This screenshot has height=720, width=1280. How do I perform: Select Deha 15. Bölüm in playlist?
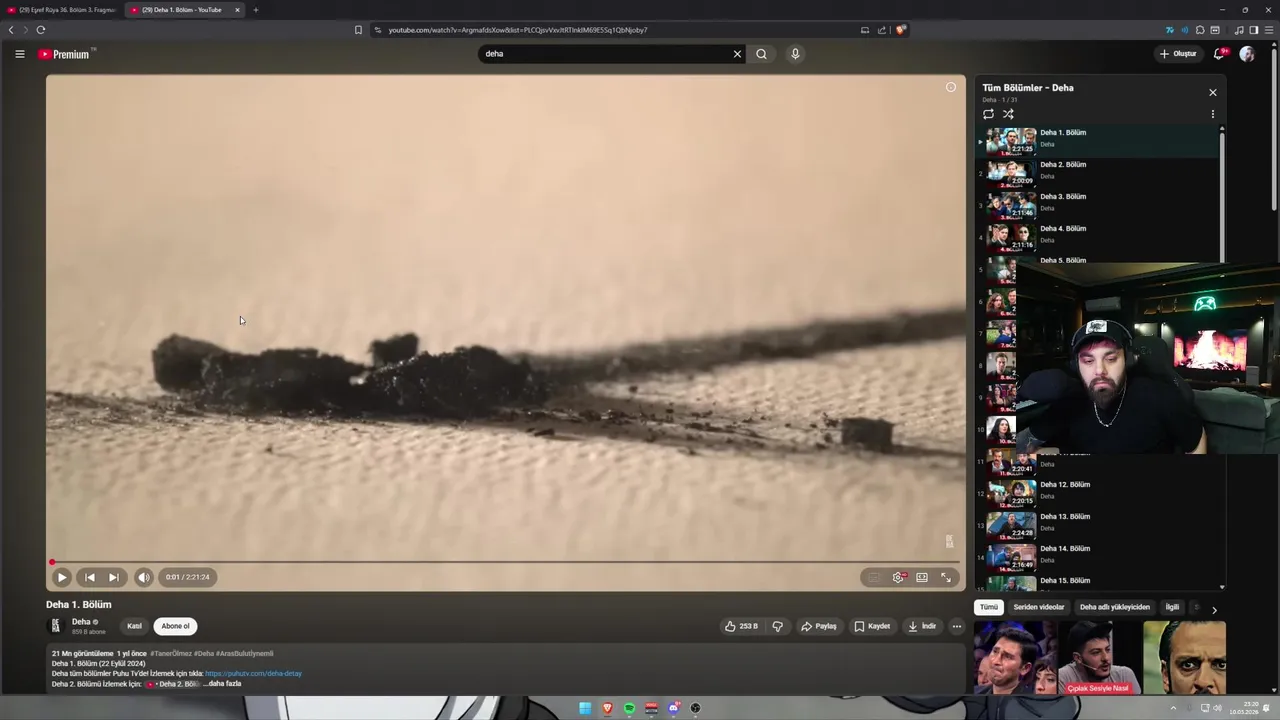[1098, 582]
